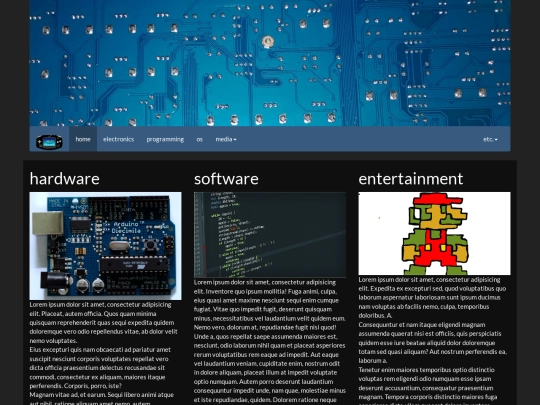This screenshot has width=540, height=405.
Task: Click the pixel Mario image
Action: coord(435,233)
